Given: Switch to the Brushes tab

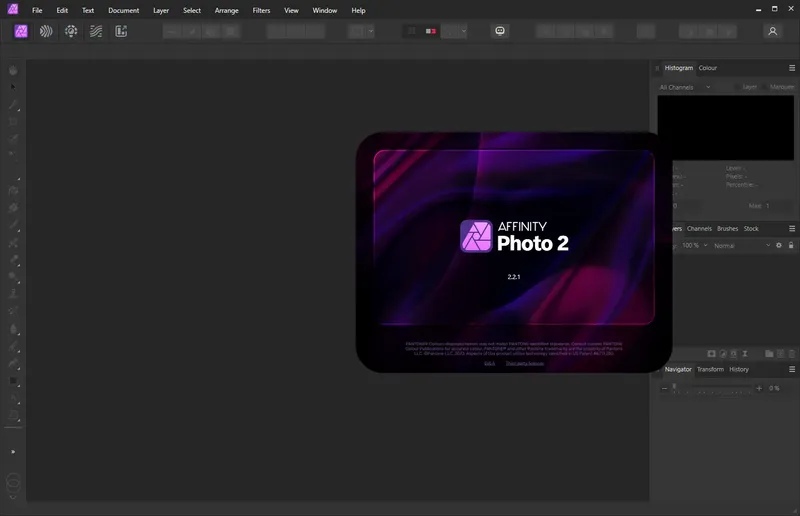Looking at the screenshot, I should pos(728,229).
